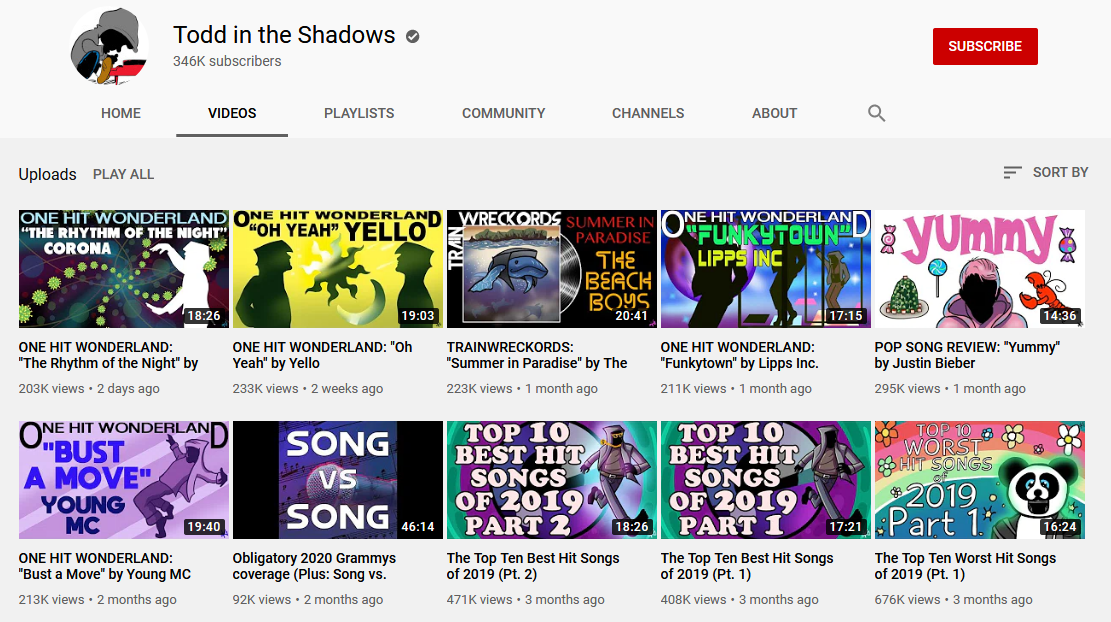Image resolution: width=1111 pixels, height=622 pixels.
Task: Click title 'ONE HIT WONDERLAND: "Bust a Move"'
Action: pyautogui.click(x=105, y=566)
